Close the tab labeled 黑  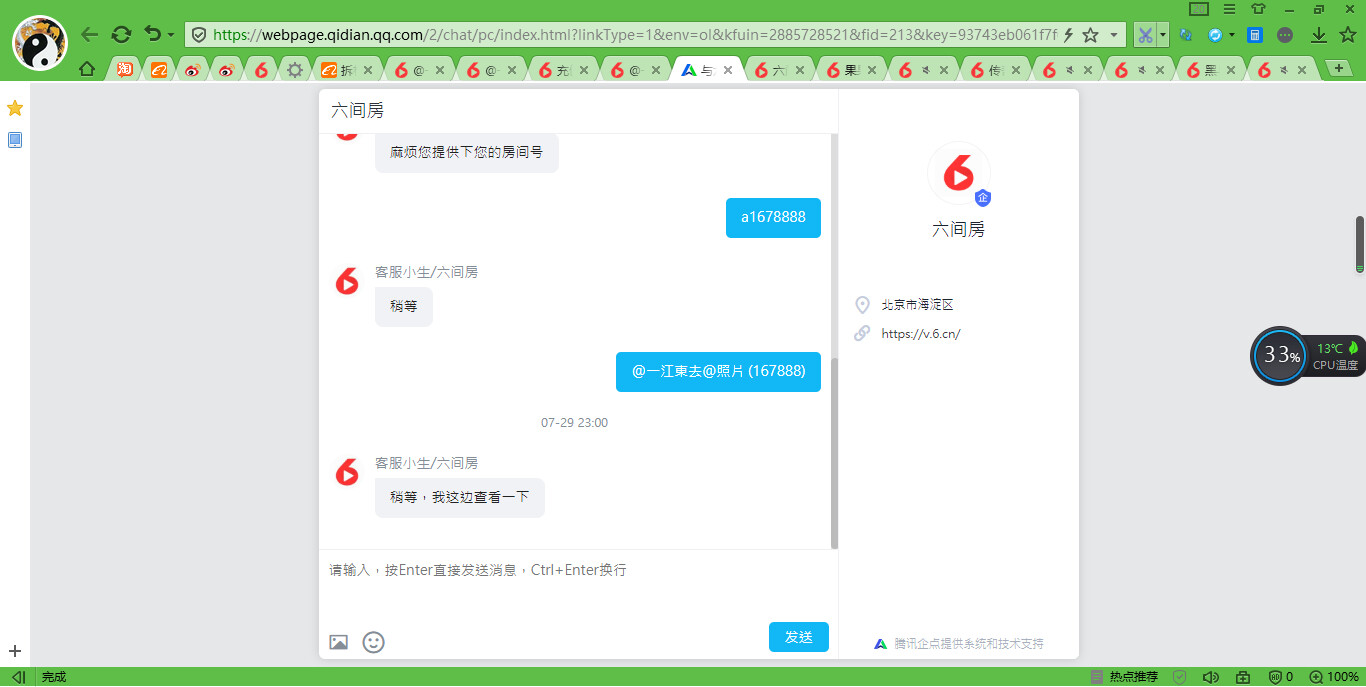(1232, 70)
